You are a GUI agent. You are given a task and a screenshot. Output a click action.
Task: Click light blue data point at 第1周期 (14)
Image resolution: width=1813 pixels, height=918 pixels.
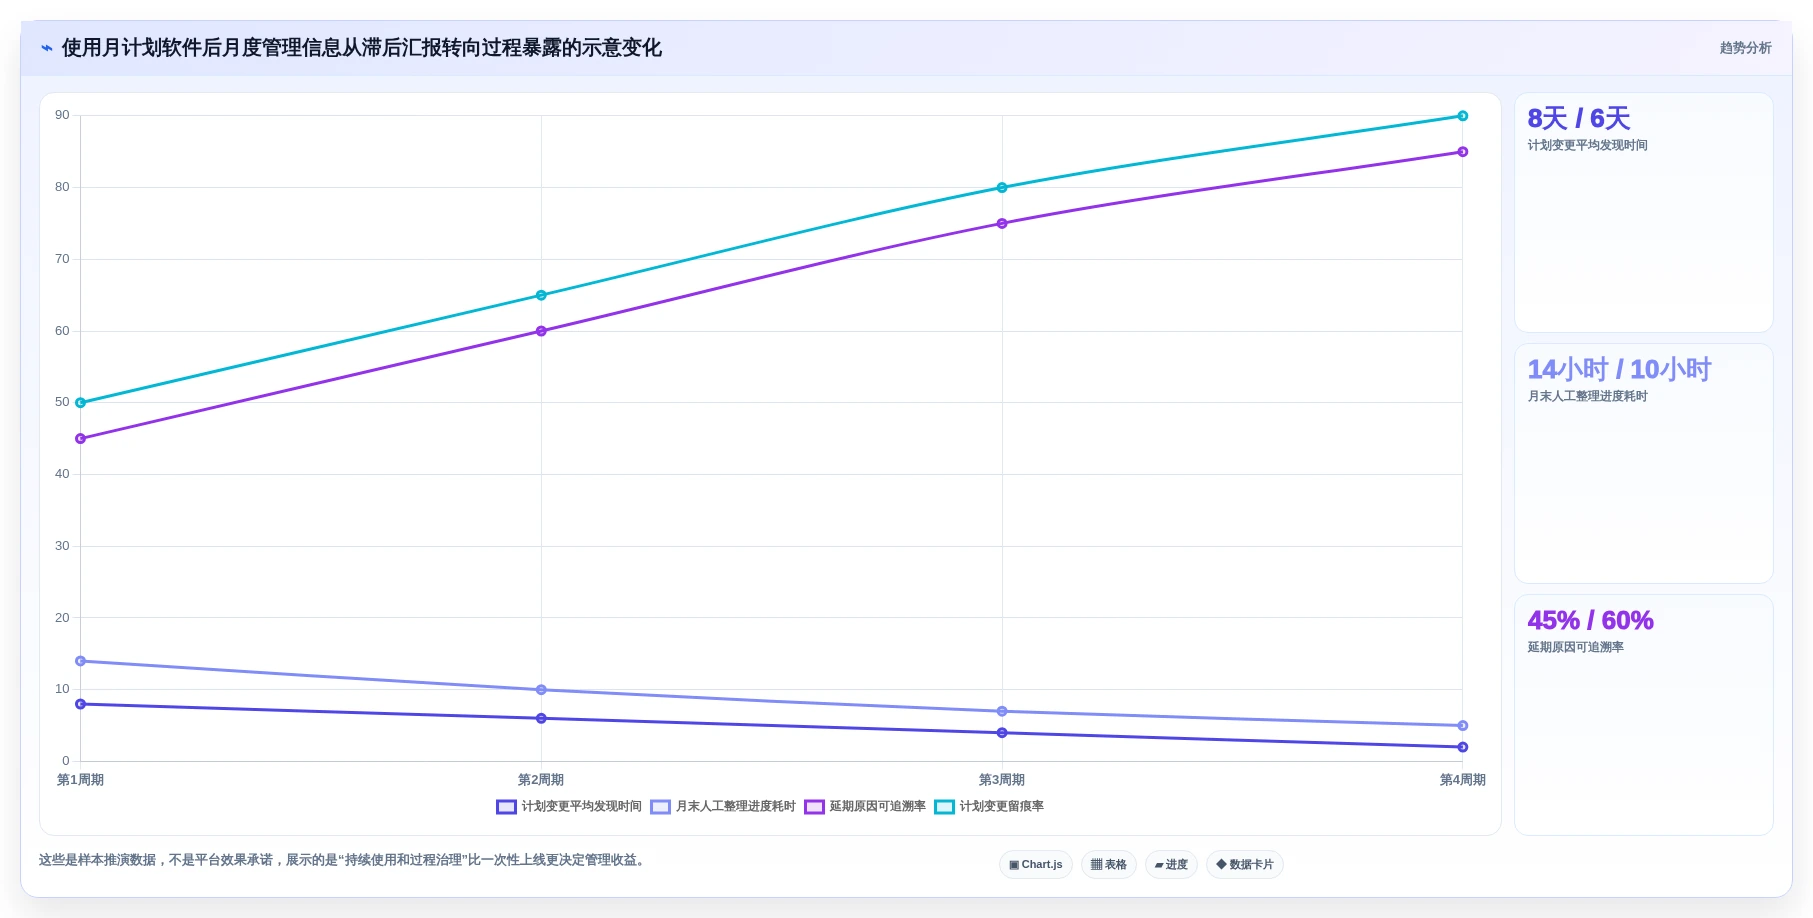pos(81,661)
